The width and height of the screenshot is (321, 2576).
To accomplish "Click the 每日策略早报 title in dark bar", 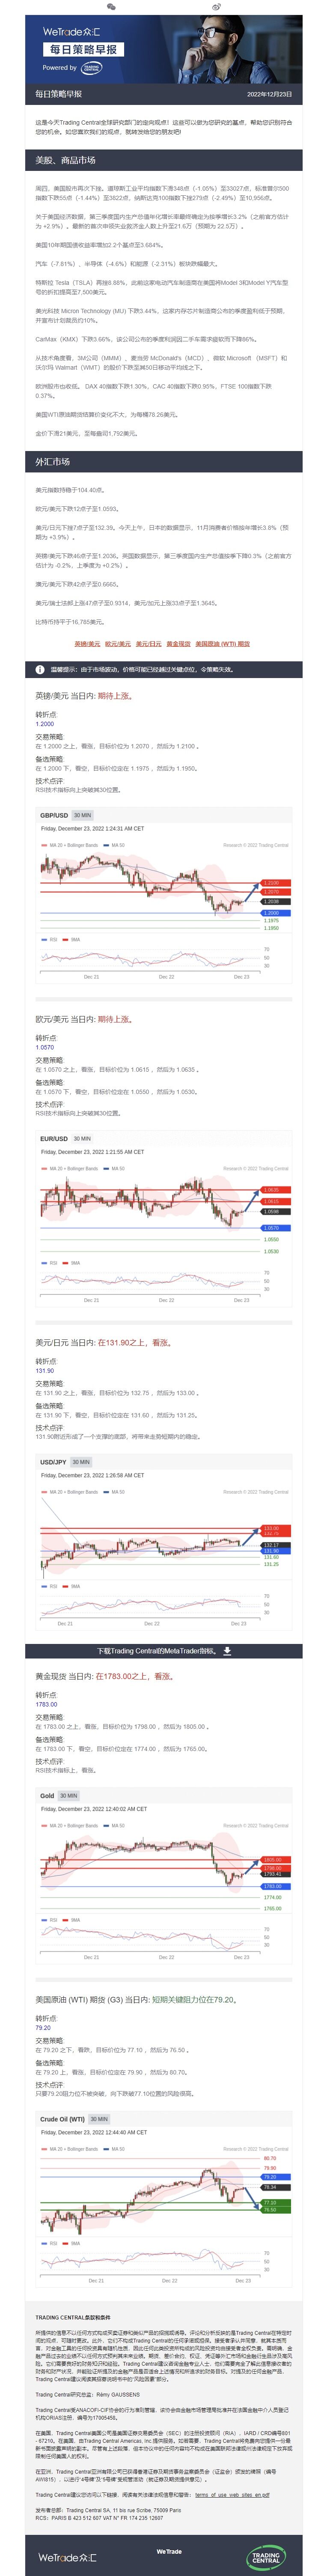I will [x=59, y=94].
